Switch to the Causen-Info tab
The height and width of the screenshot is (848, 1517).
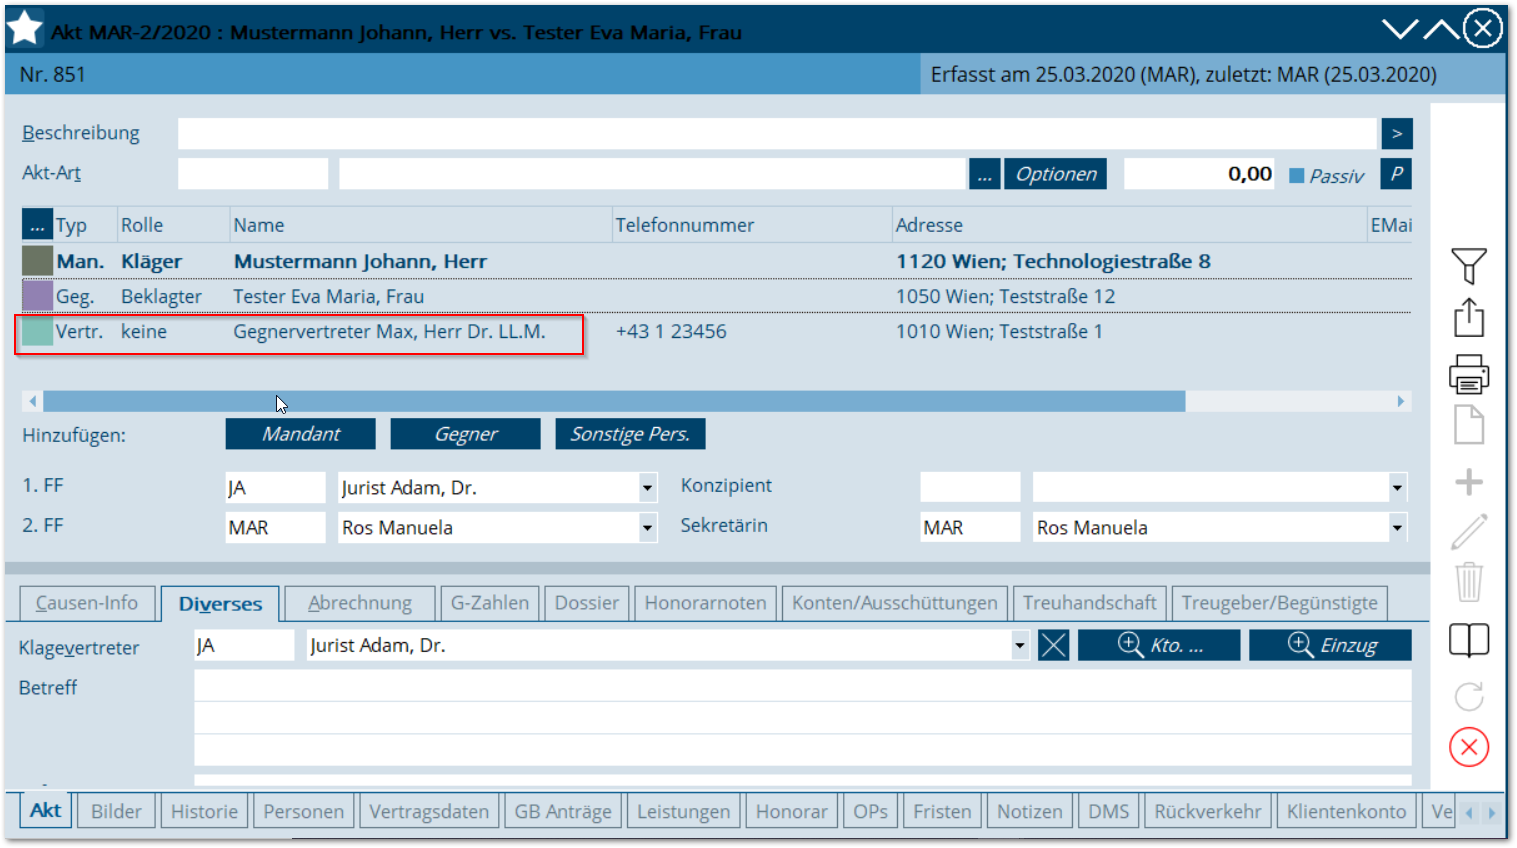pos(87,603)
